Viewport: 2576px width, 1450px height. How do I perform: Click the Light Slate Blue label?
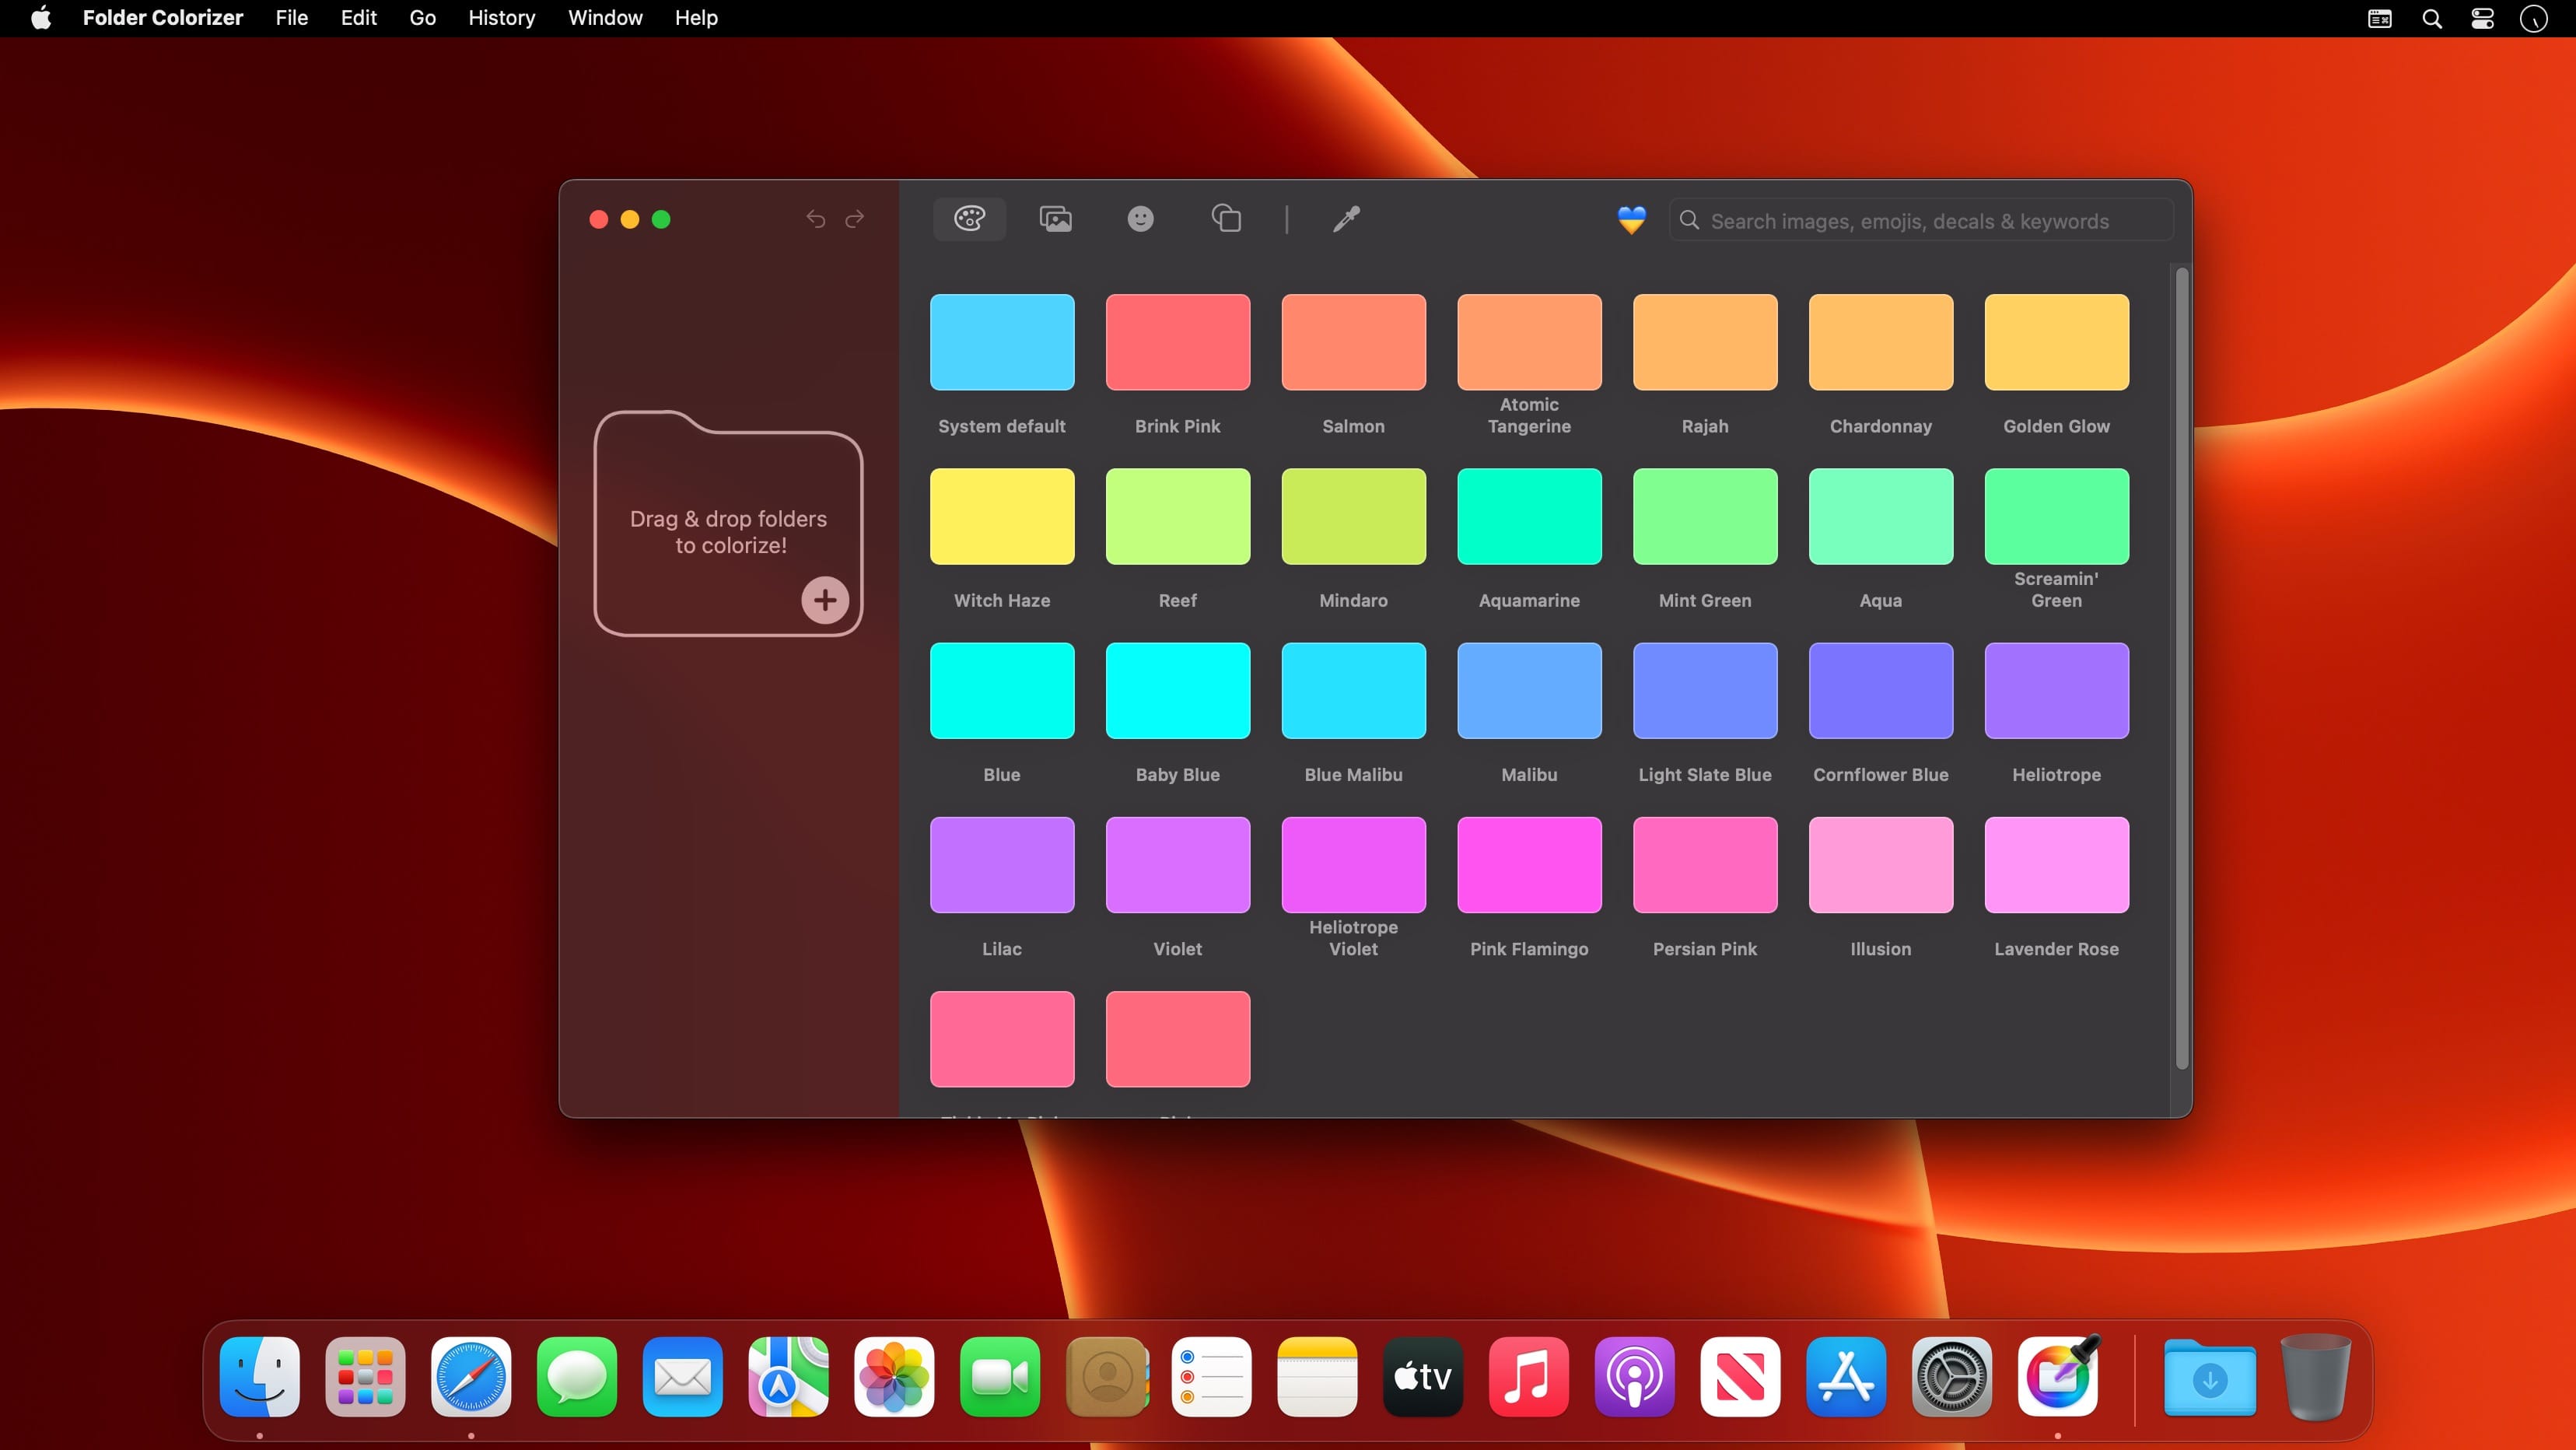tap(1705, 775)
